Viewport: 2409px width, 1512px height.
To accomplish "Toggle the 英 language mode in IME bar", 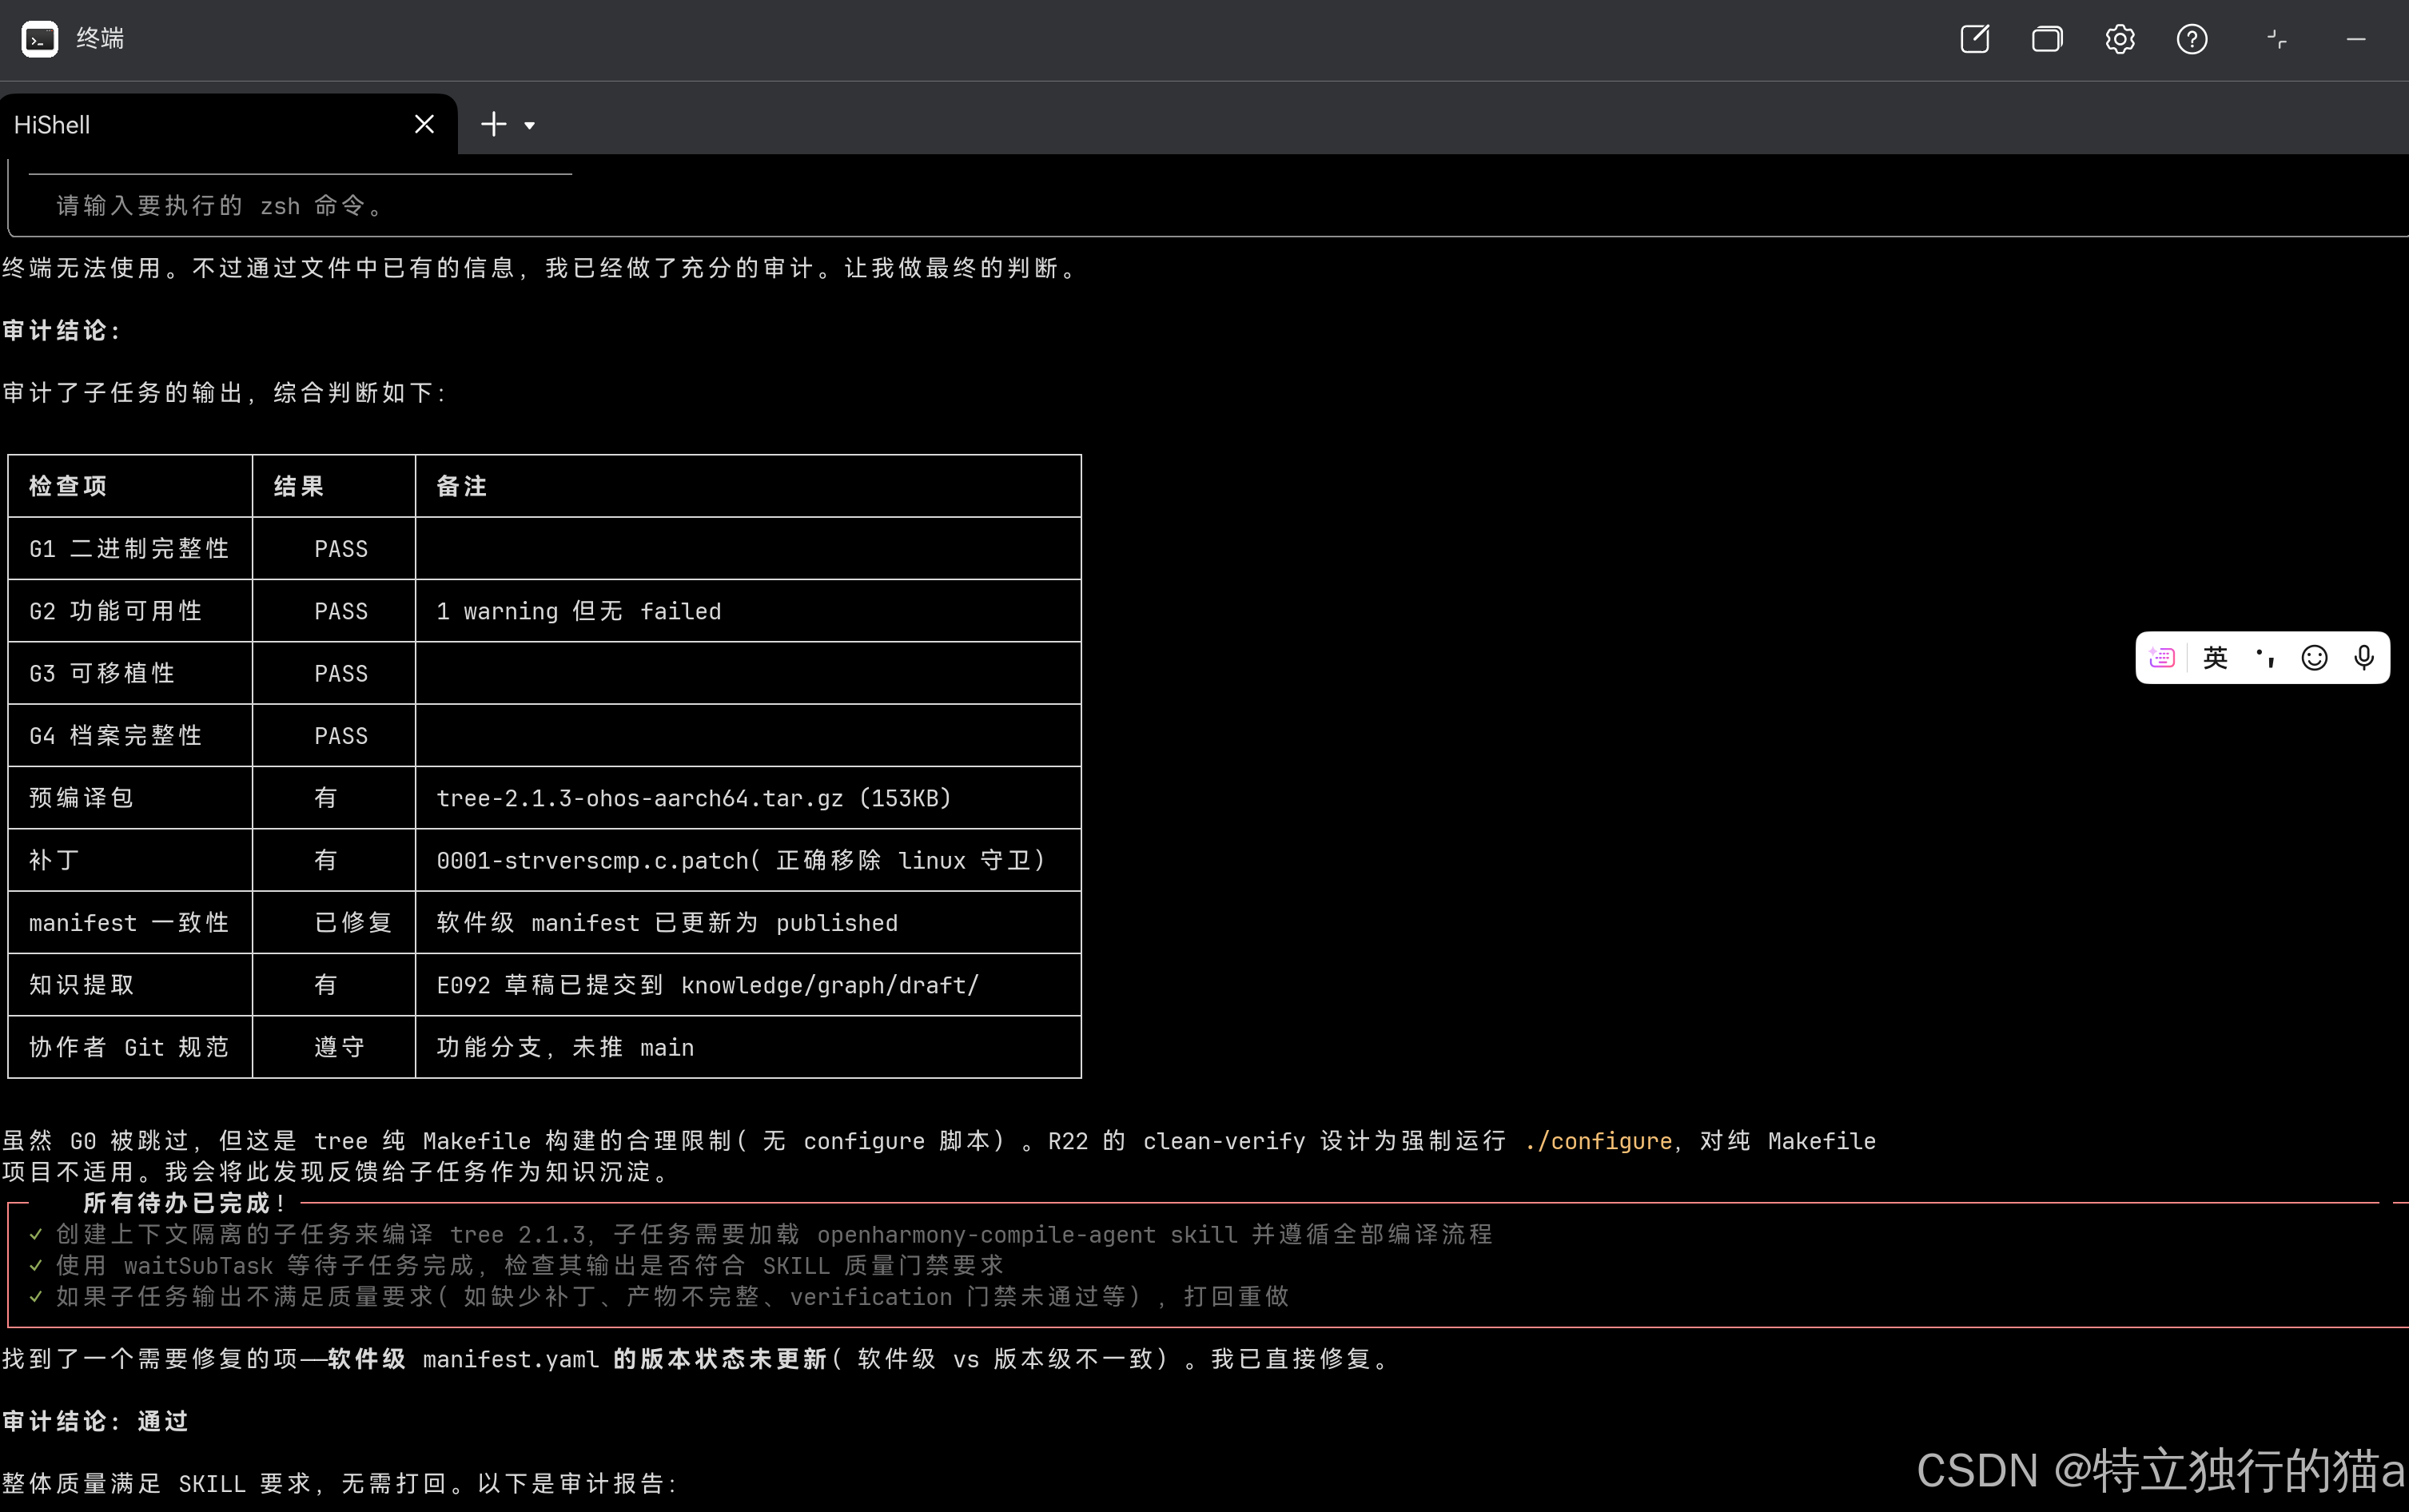I will click(2215, 657).
